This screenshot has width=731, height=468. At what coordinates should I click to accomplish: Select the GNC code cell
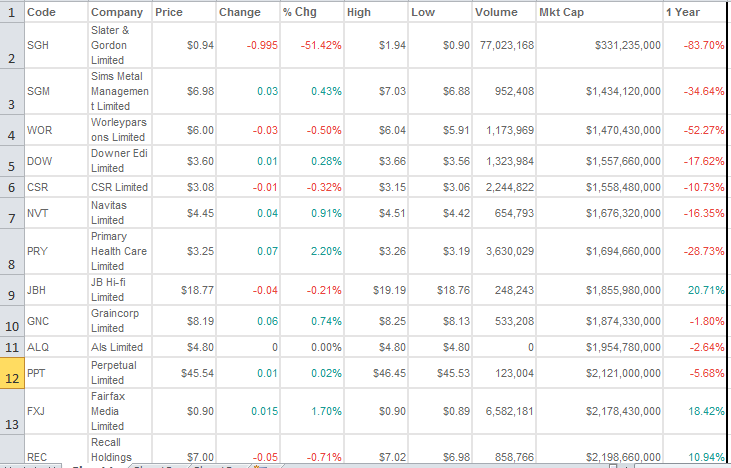[x=56, y=321]
